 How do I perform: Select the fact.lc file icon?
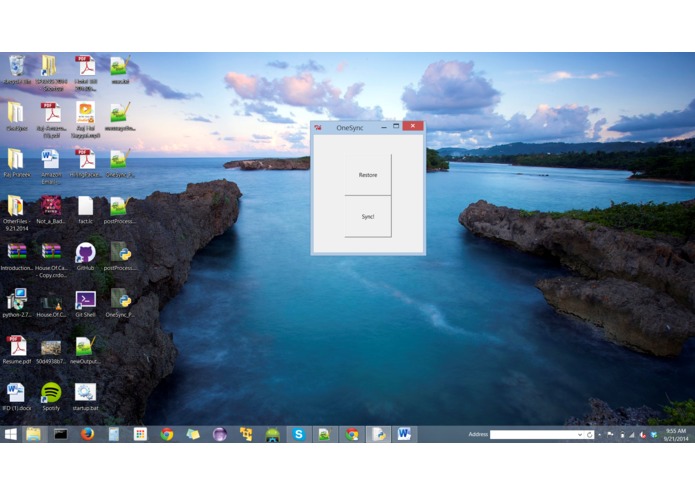85,210
